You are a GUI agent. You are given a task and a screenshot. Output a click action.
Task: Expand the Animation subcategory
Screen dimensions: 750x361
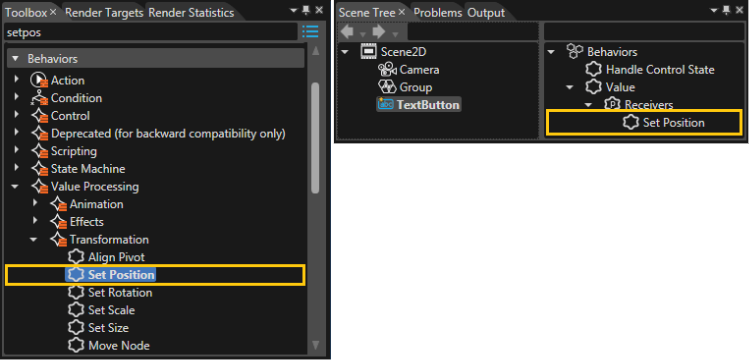35,204
